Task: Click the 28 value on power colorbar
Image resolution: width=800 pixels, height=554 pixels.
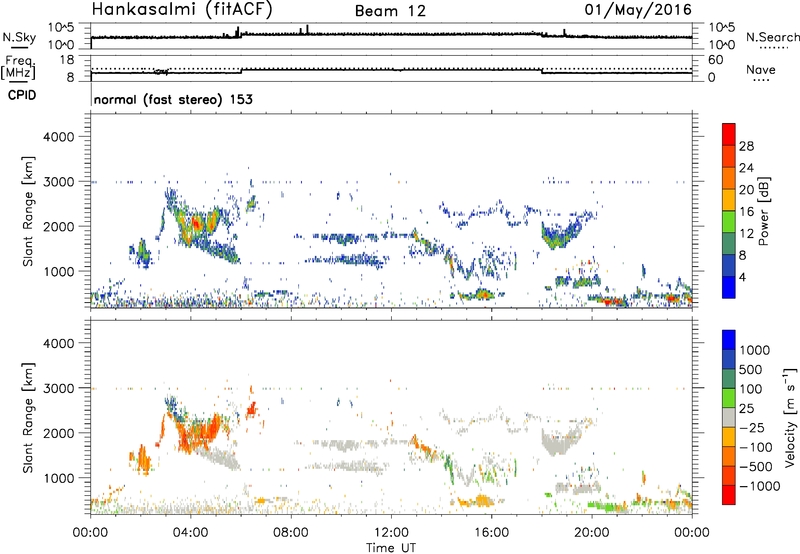Action: (746, 146)
